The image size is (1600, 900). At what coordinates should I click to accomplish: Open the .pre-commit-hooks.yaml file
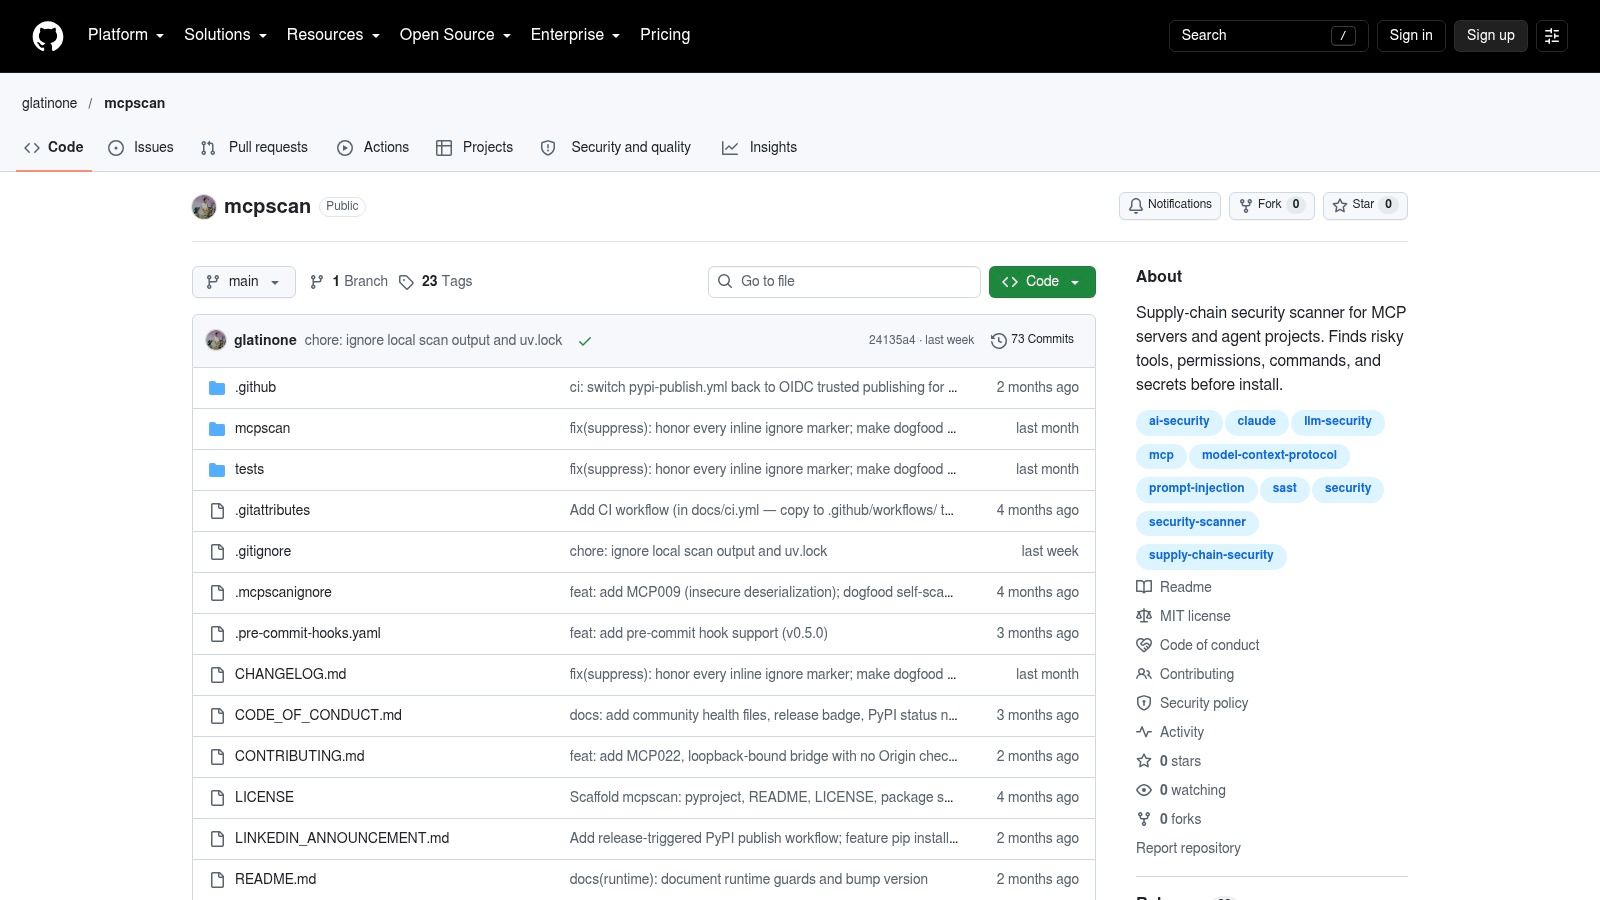click(x=308, y=633)
